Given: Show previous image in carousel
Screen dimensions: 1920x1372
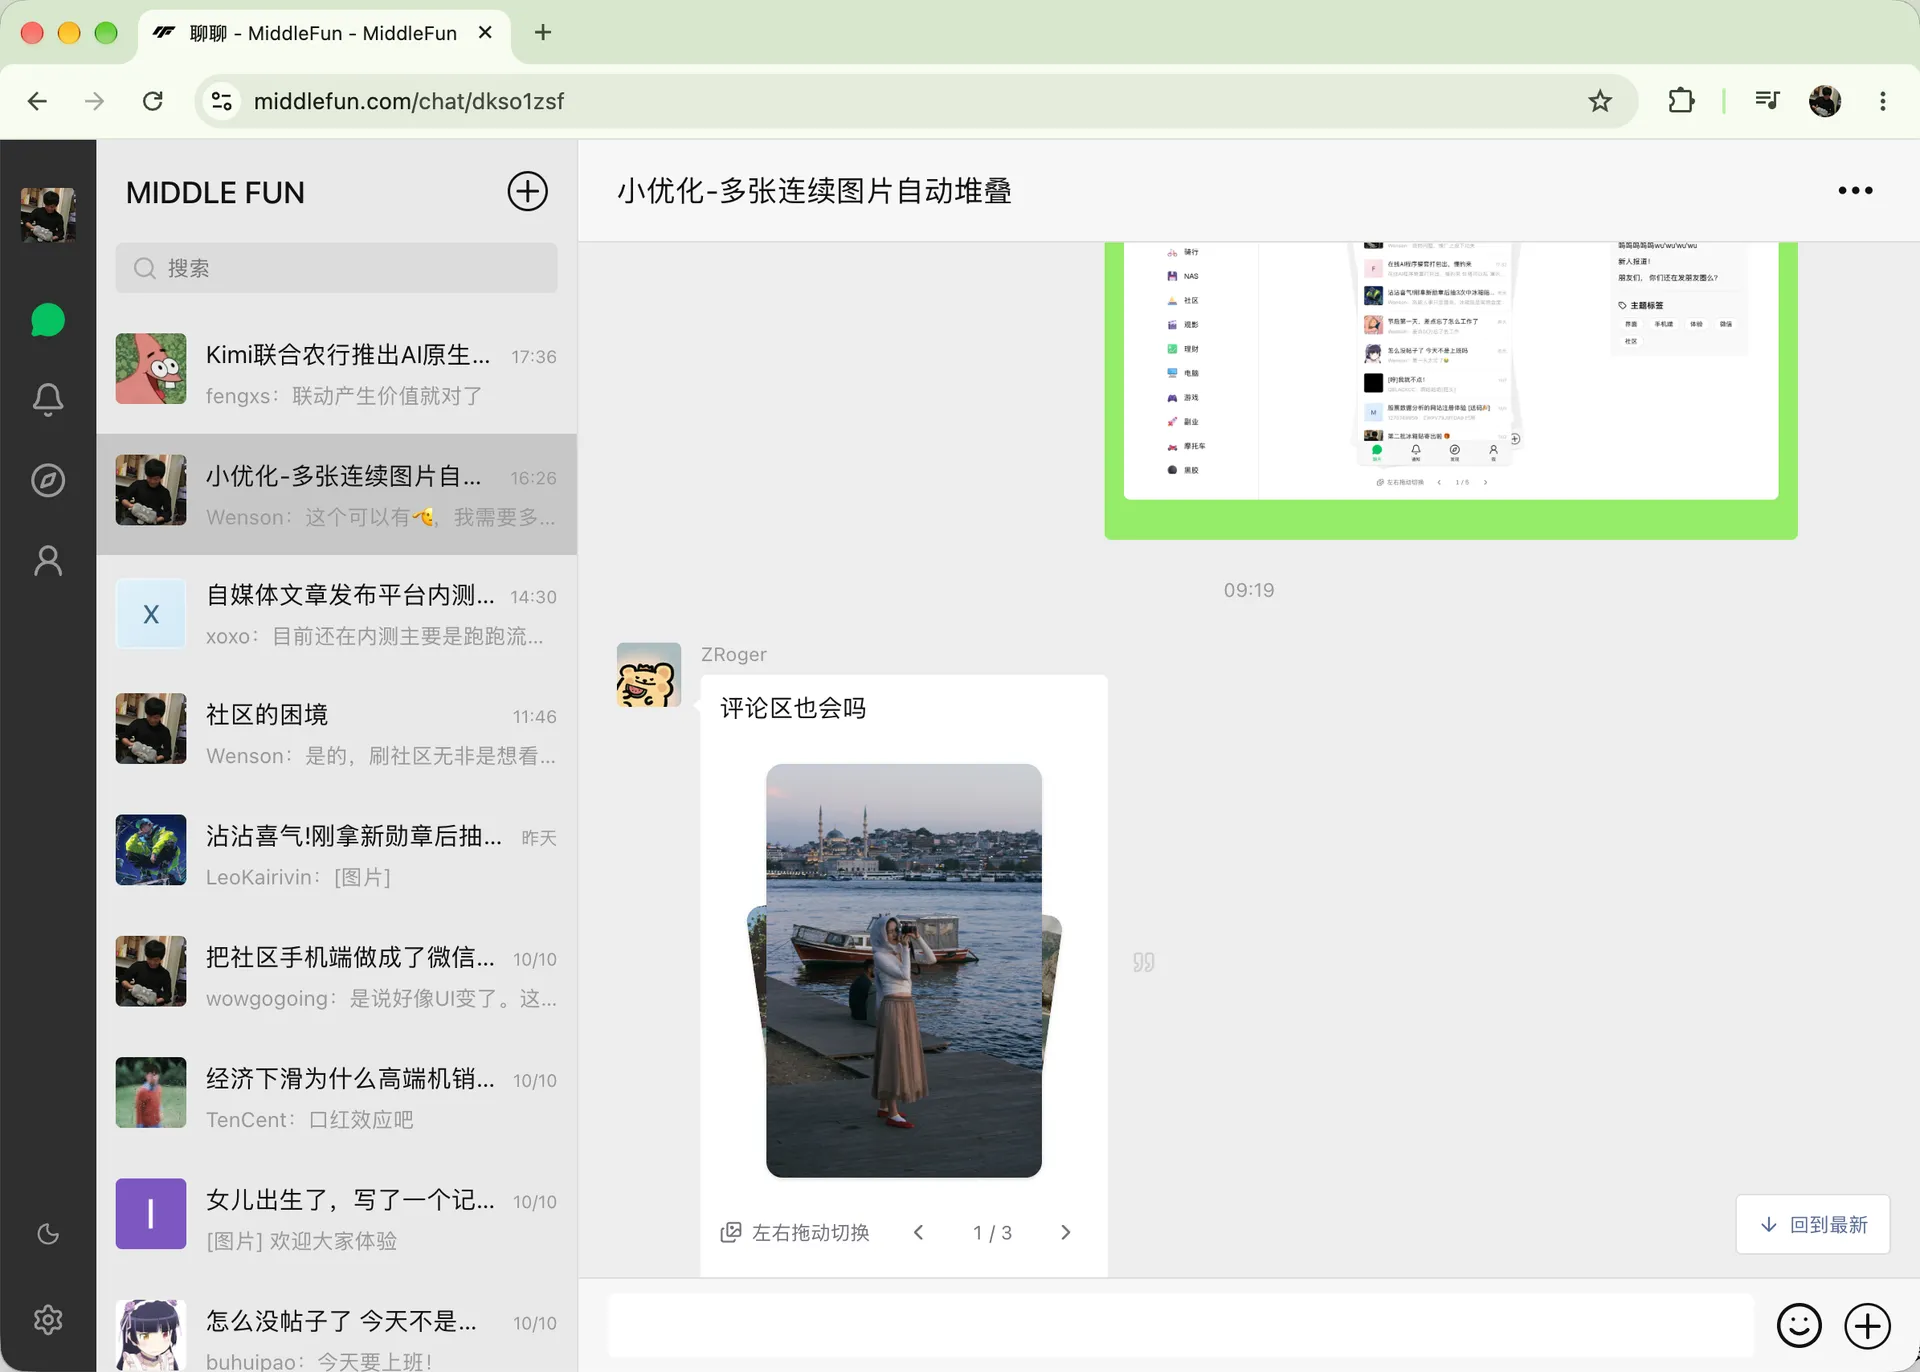Looking at the screenshot, I should [918, 1232].
